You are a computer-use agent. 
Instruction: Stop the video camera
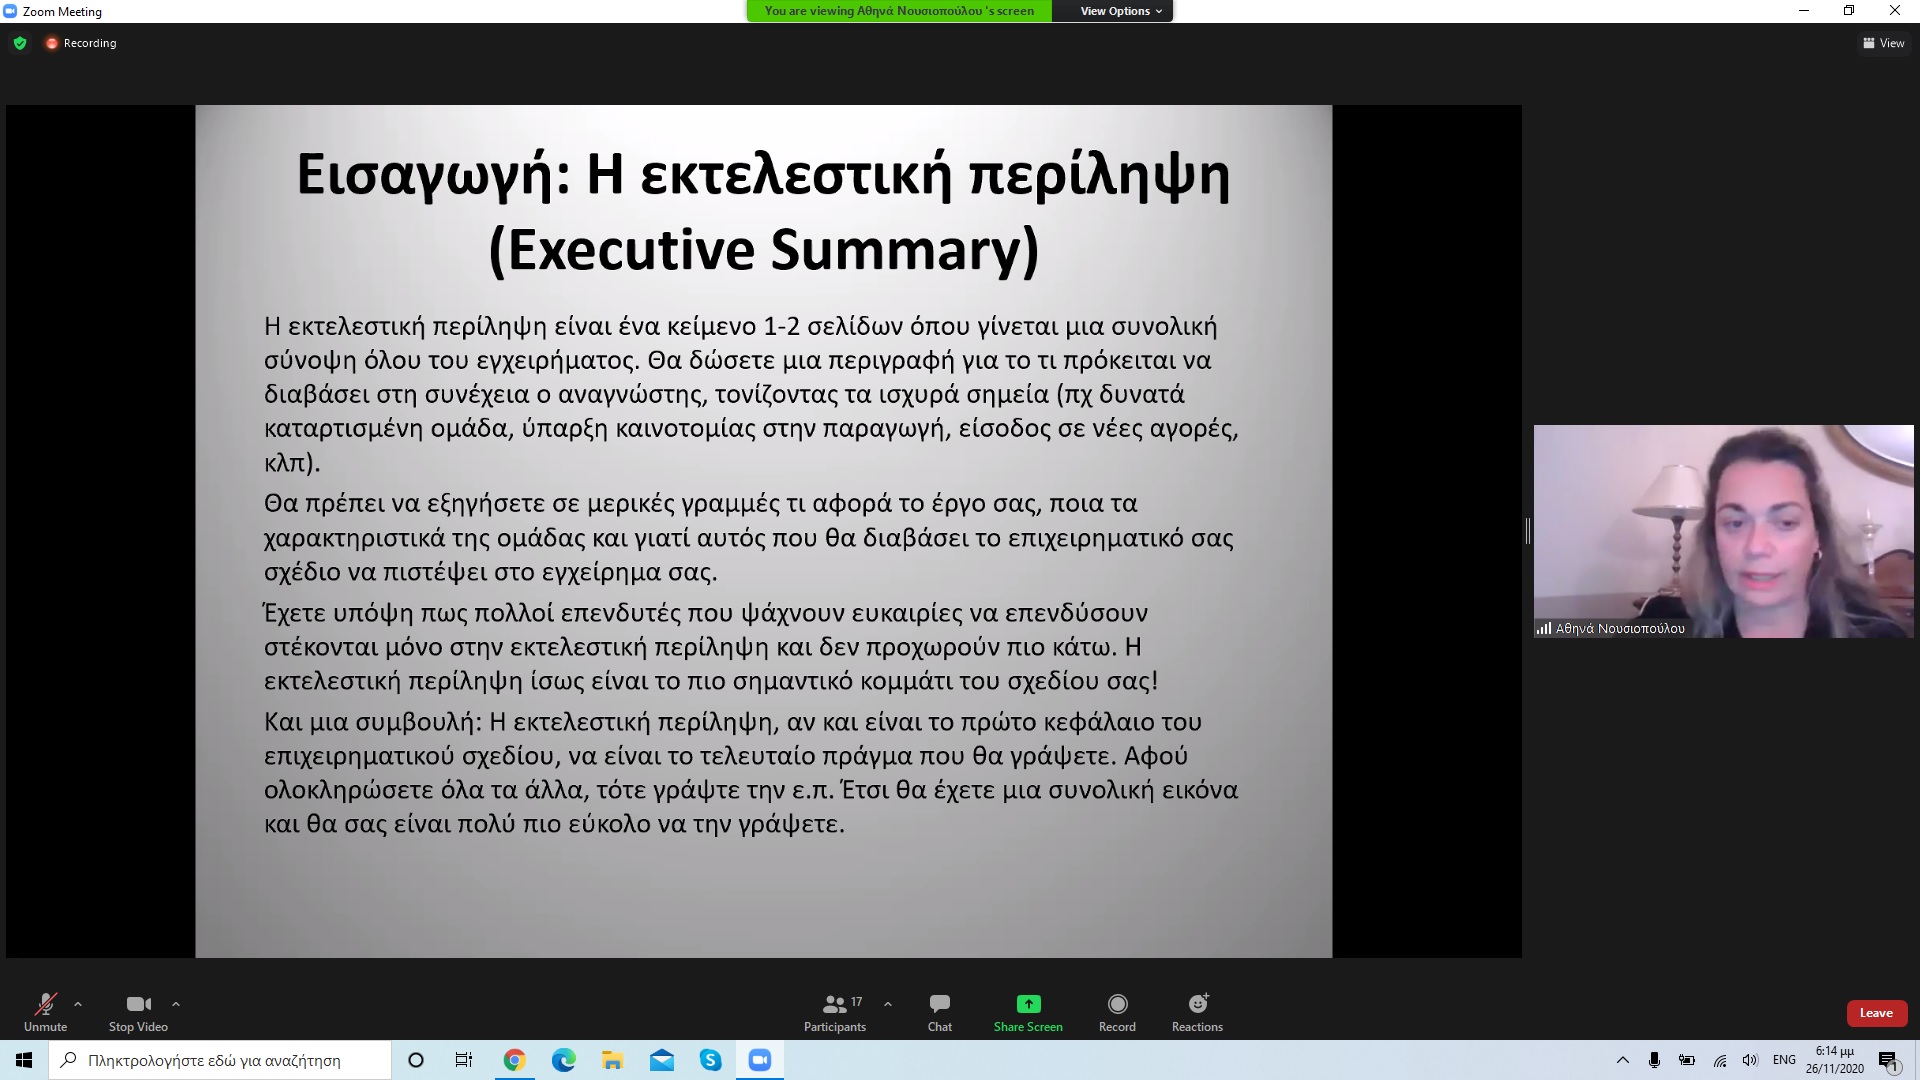click(138, 1012)
